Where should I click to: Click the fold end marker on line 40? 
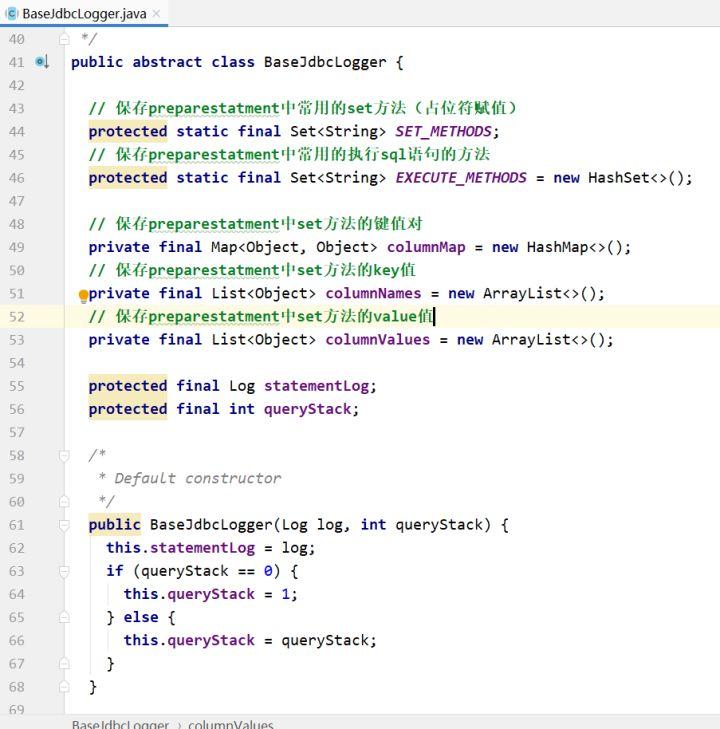point(64,39)
